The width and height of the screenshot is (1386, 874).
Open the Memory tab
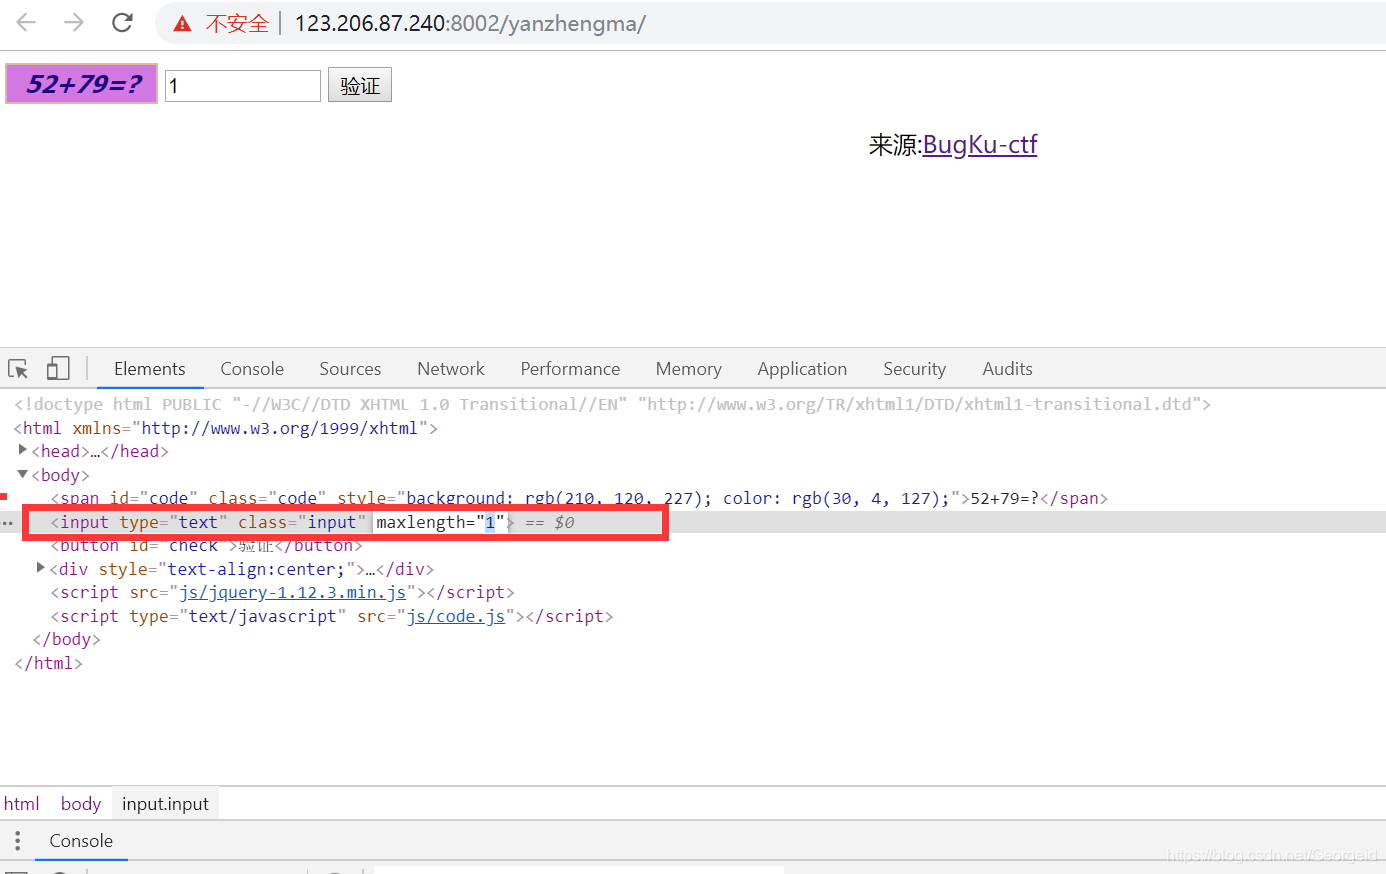click(689, 369)
